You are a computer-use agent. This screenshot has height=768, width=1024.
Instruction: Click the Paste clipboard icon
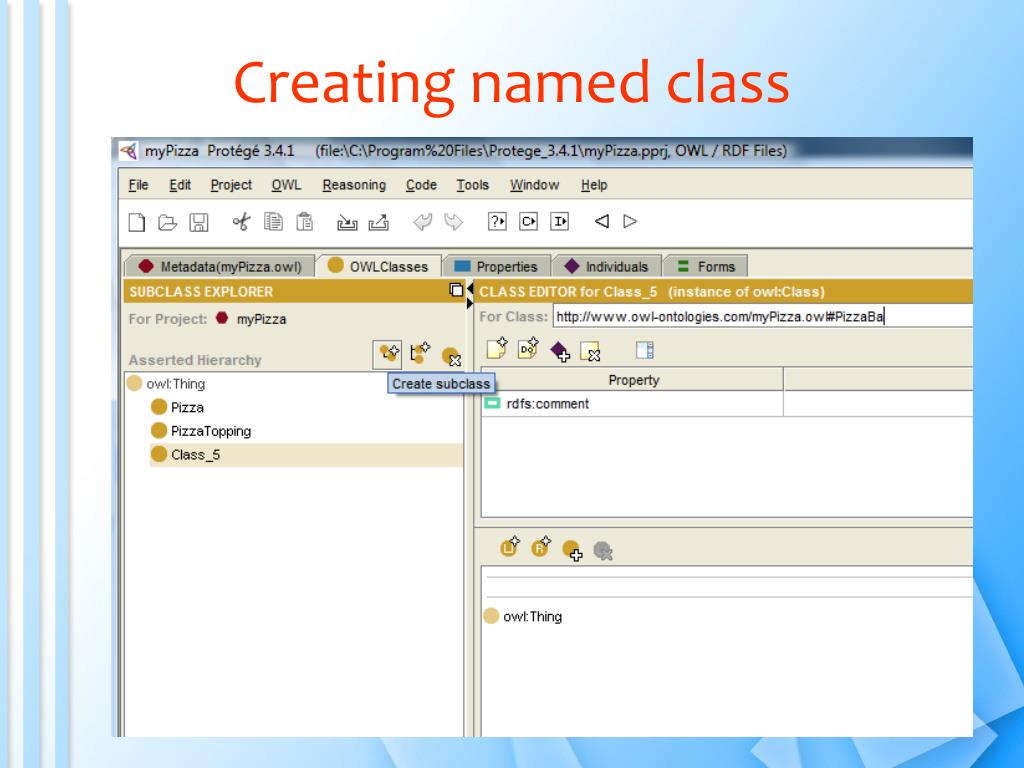[x=304, y=222]
